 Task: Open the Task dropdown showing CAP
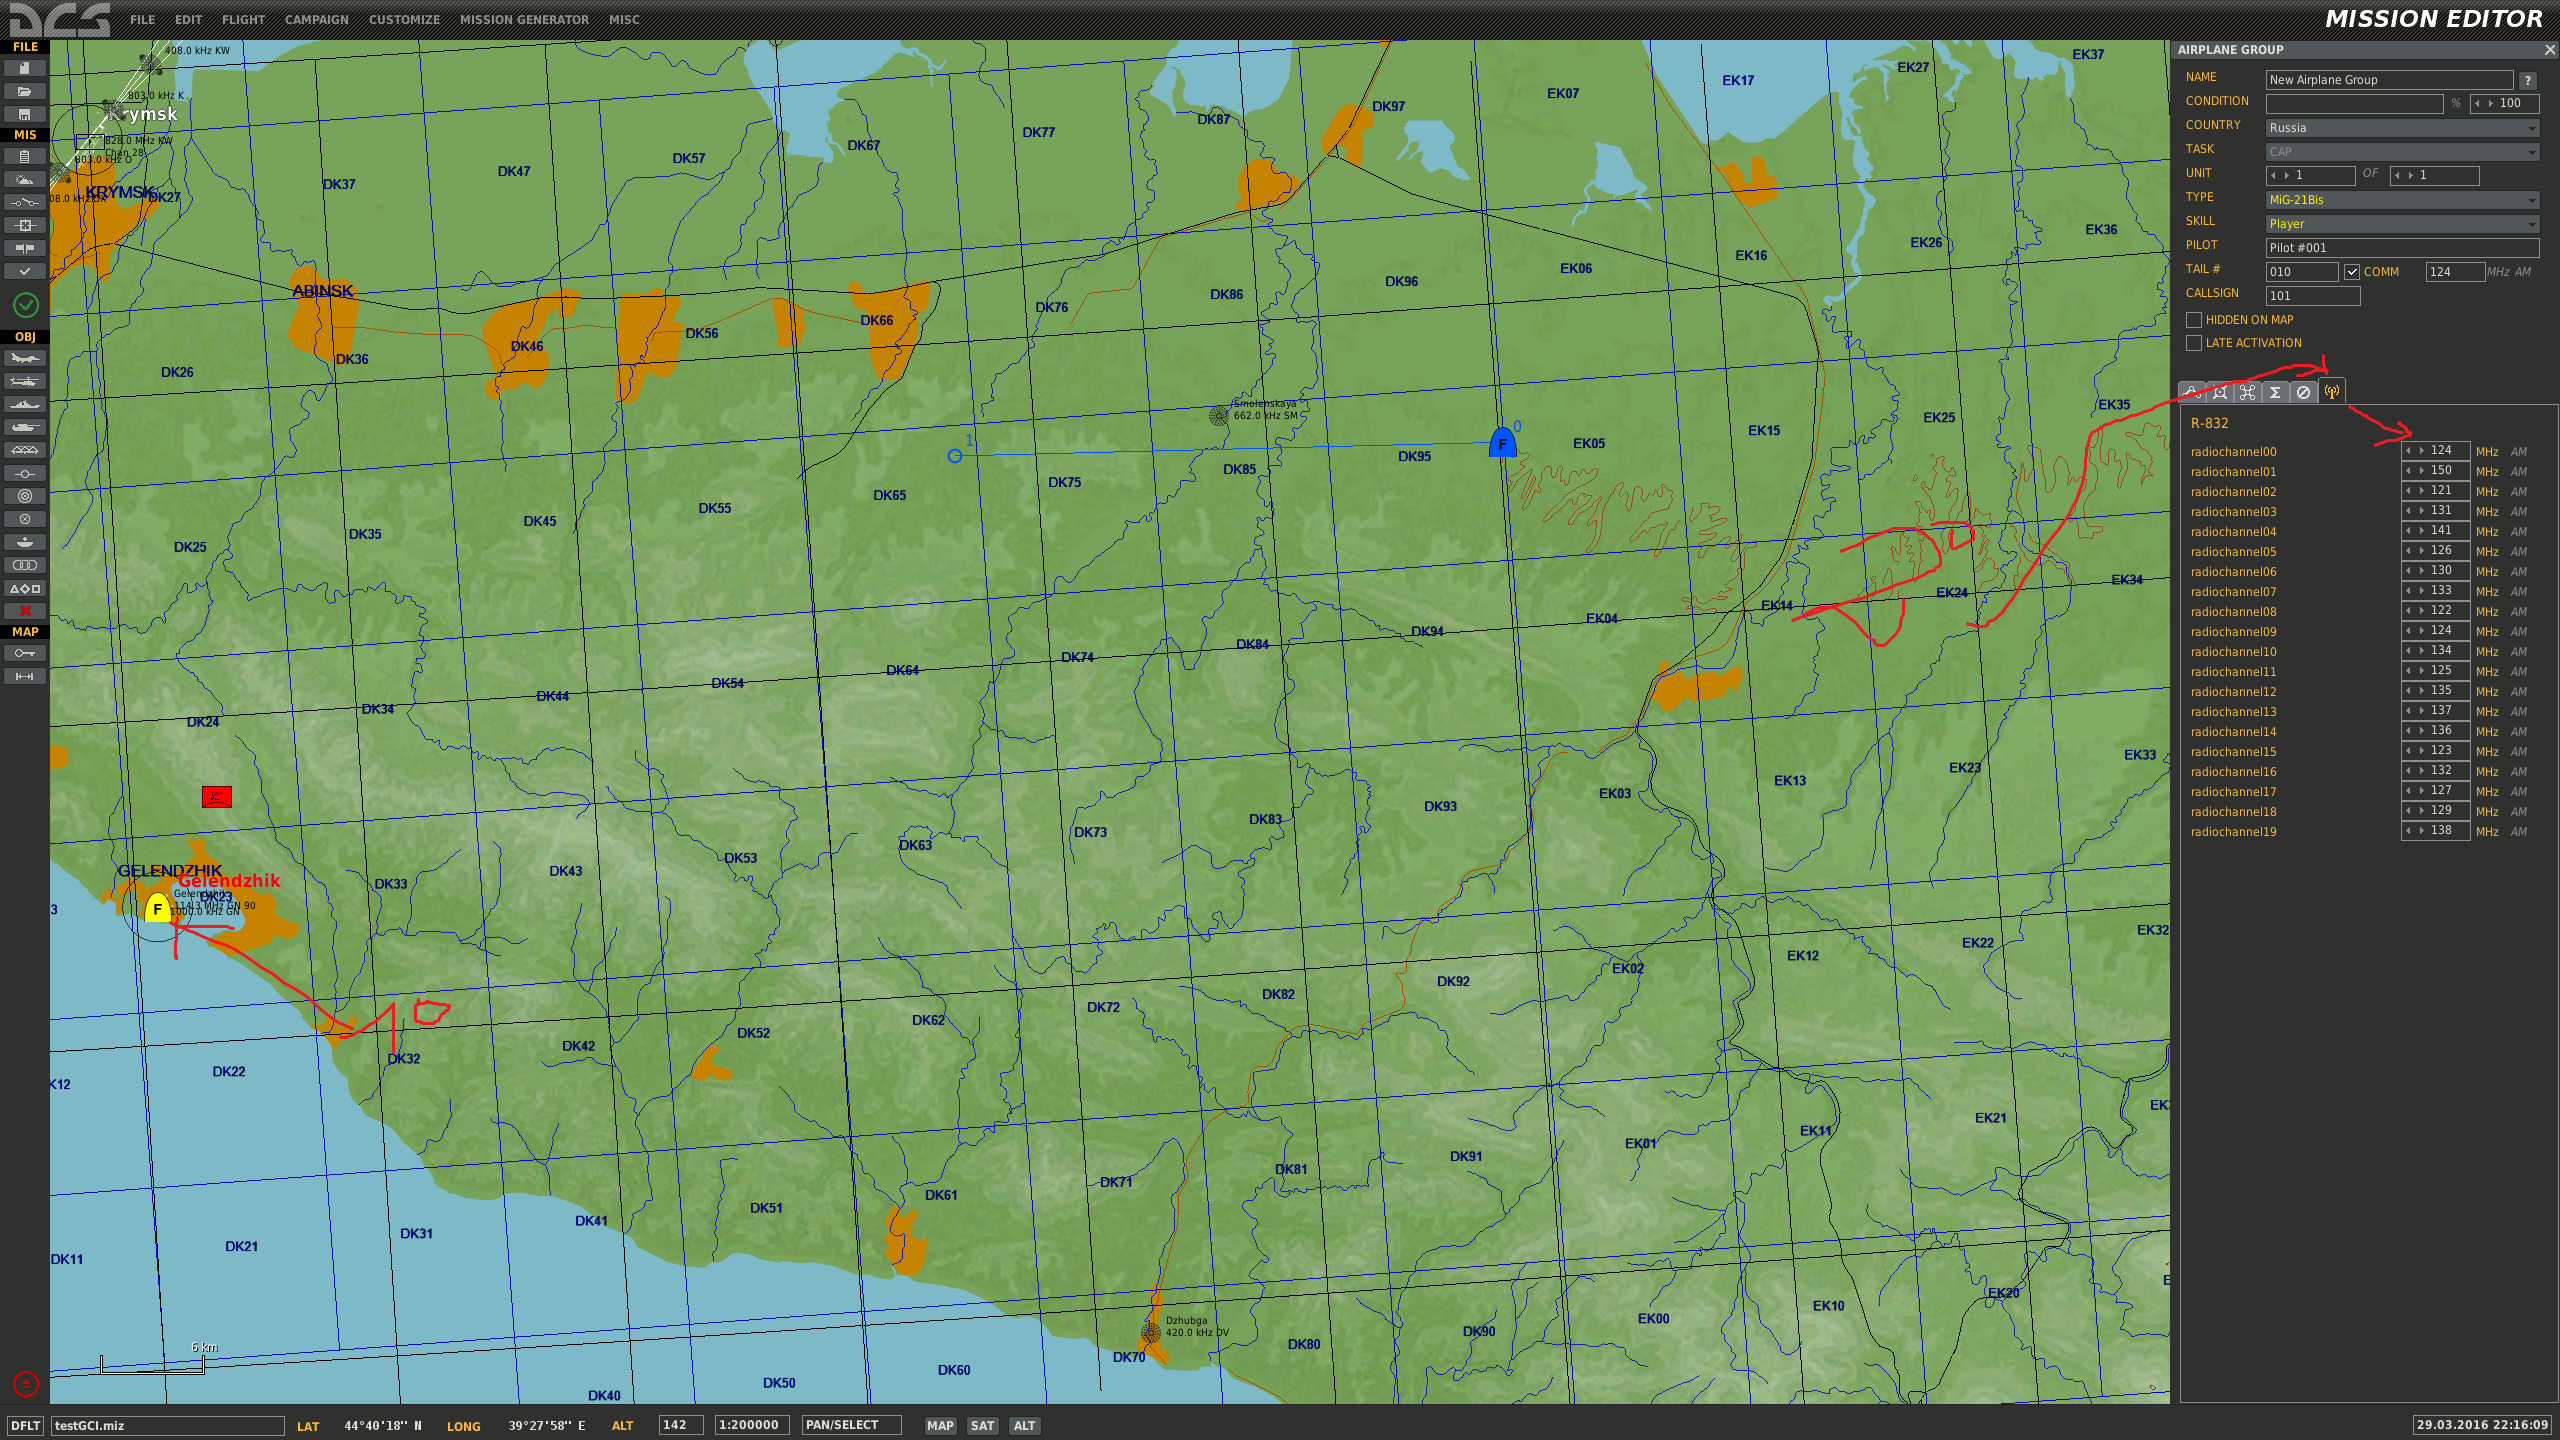point(2402,152)
